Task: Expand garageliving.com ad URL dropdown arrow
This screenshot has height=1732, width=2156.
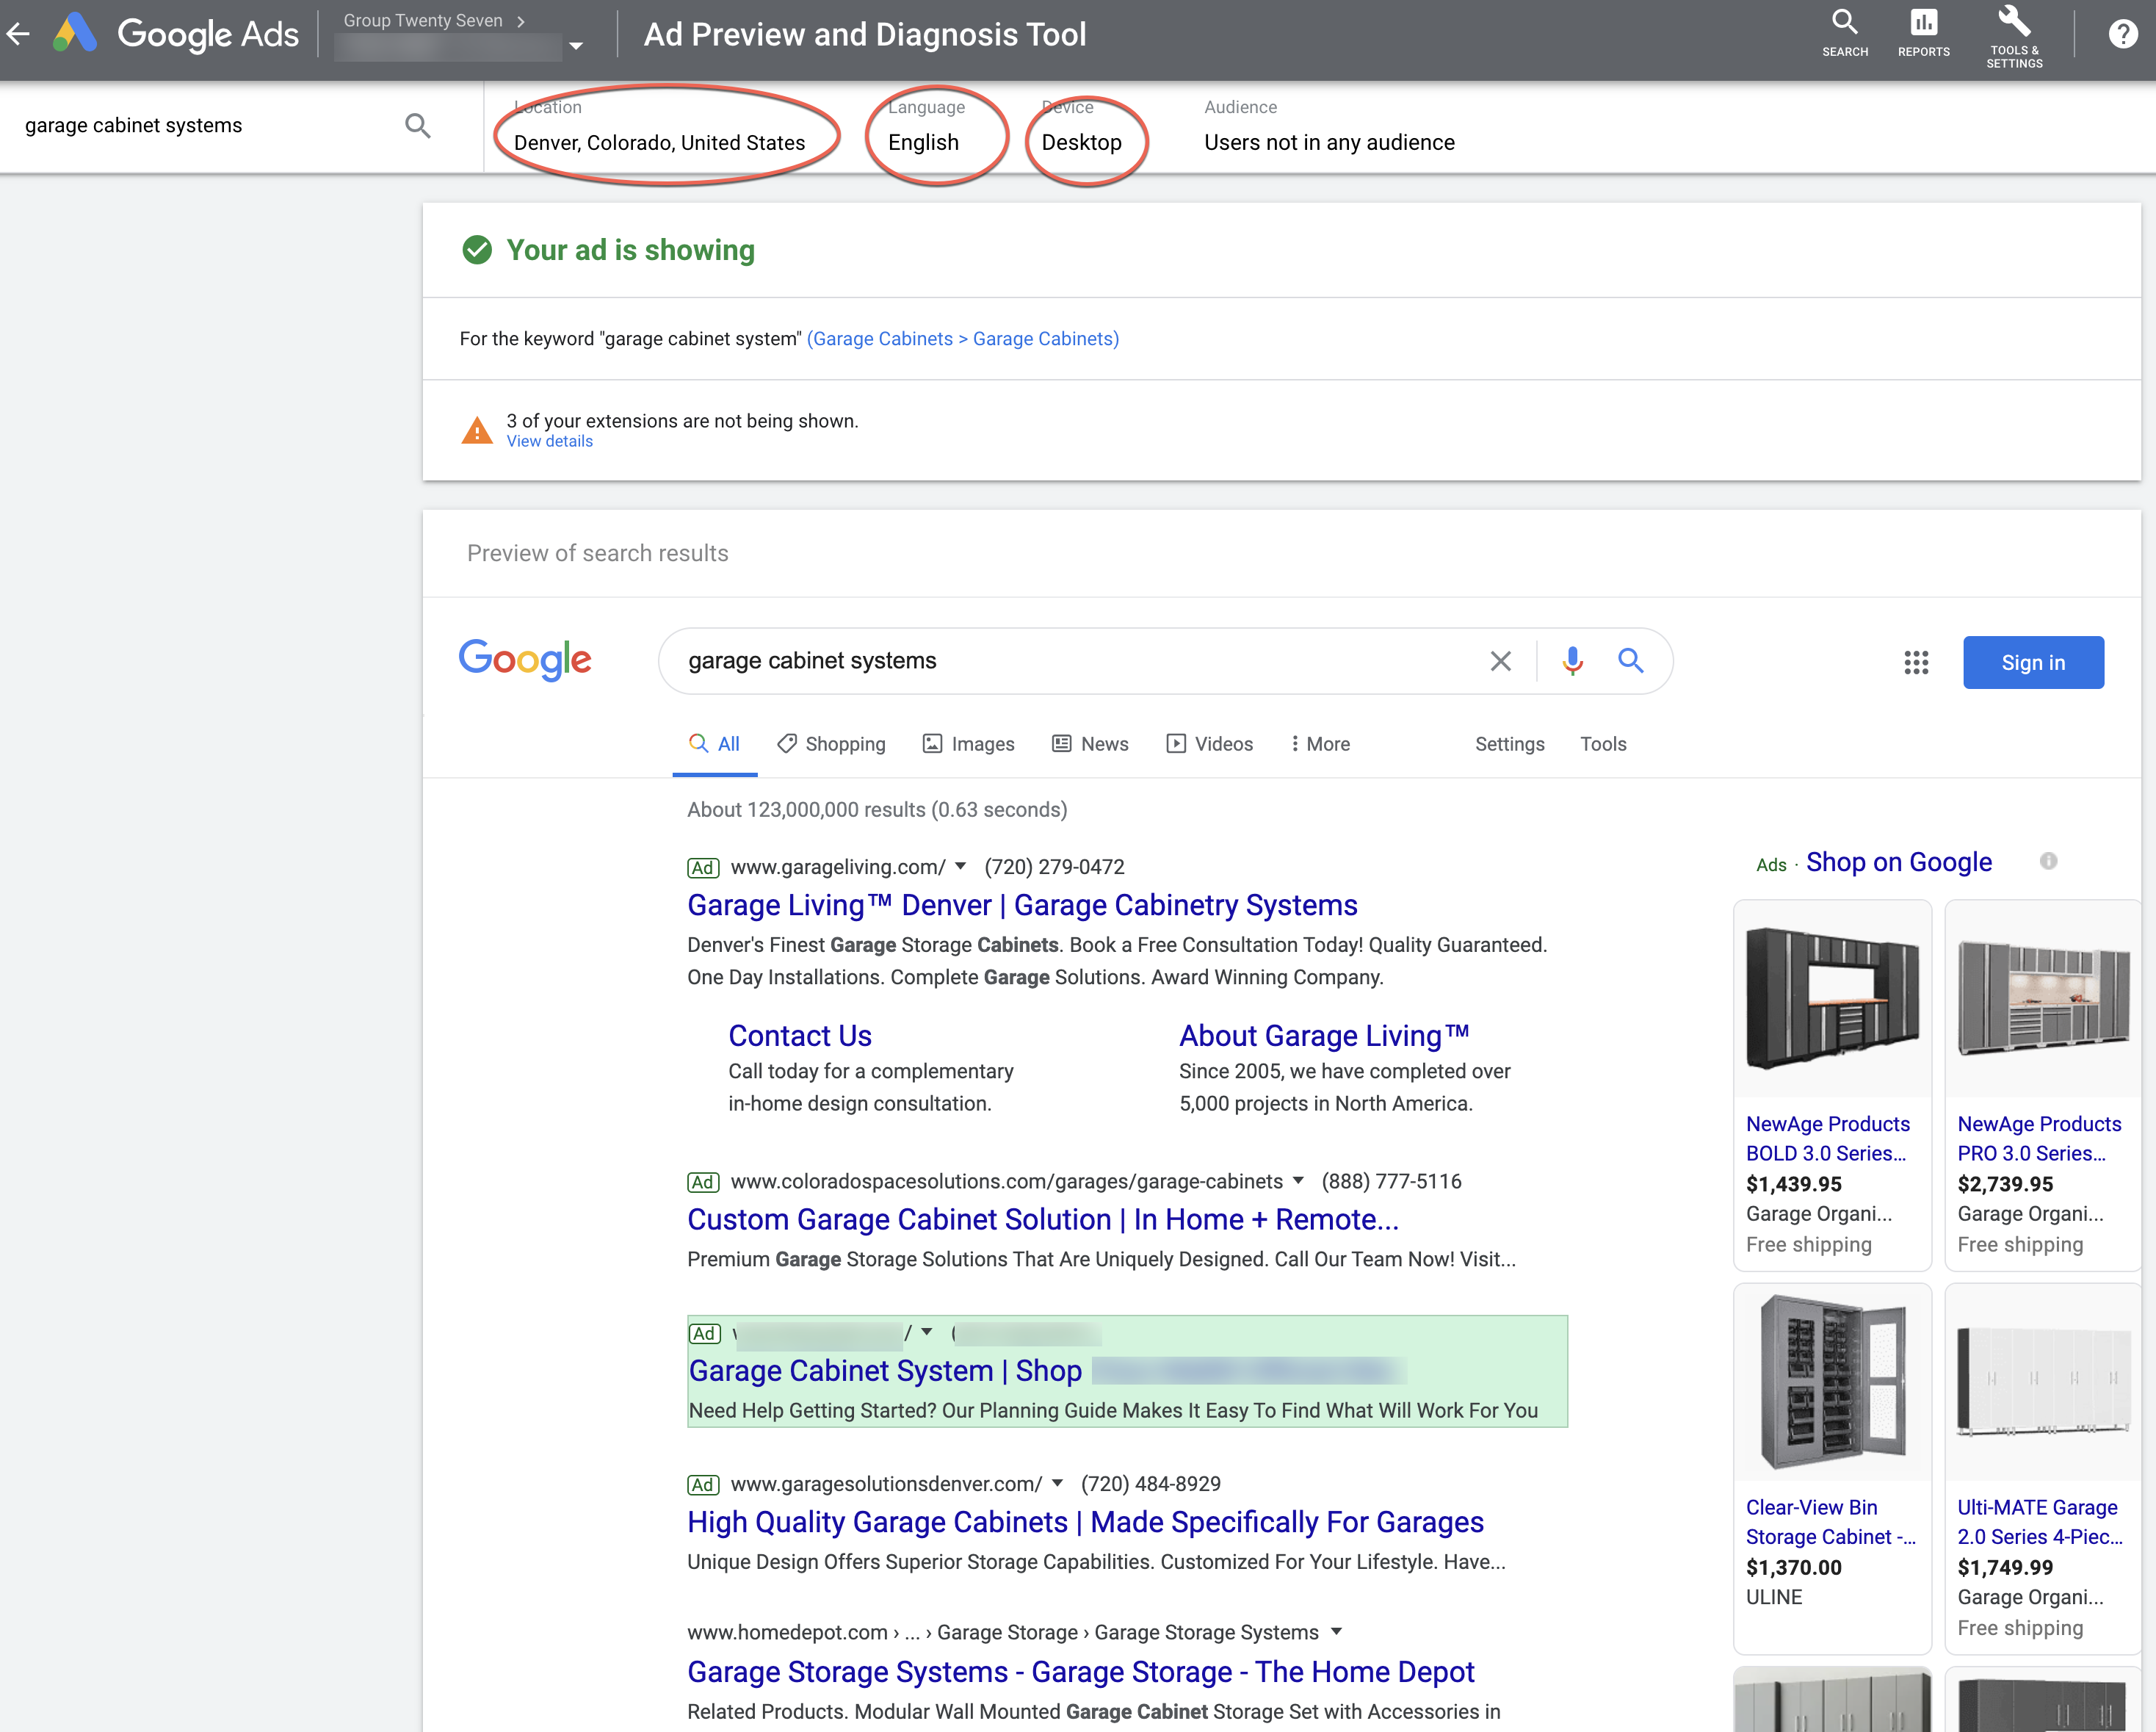Action: coord(960,866)
